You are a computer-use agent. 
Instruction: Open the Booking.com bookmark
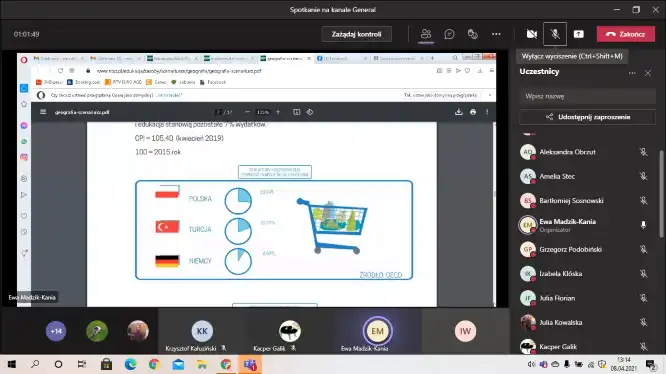(84, 82)
